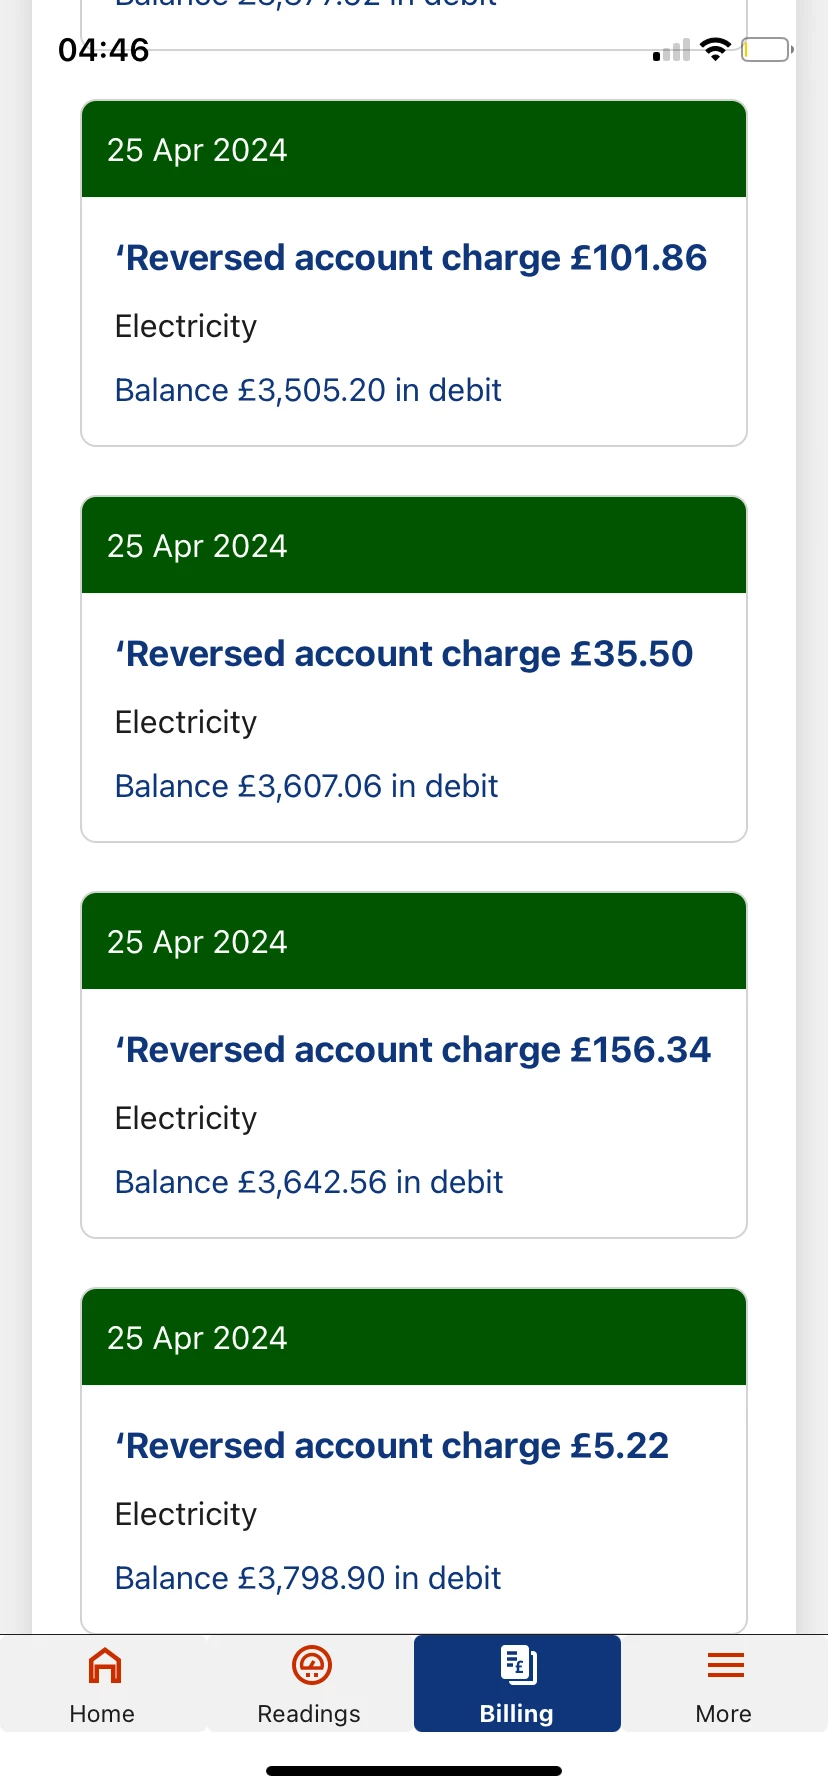Image resolution: width=828 pixels, height=1792 pixels.
Task: Tap the battery indicator icon
Action: pyautogui.click(x=766, y=50)
